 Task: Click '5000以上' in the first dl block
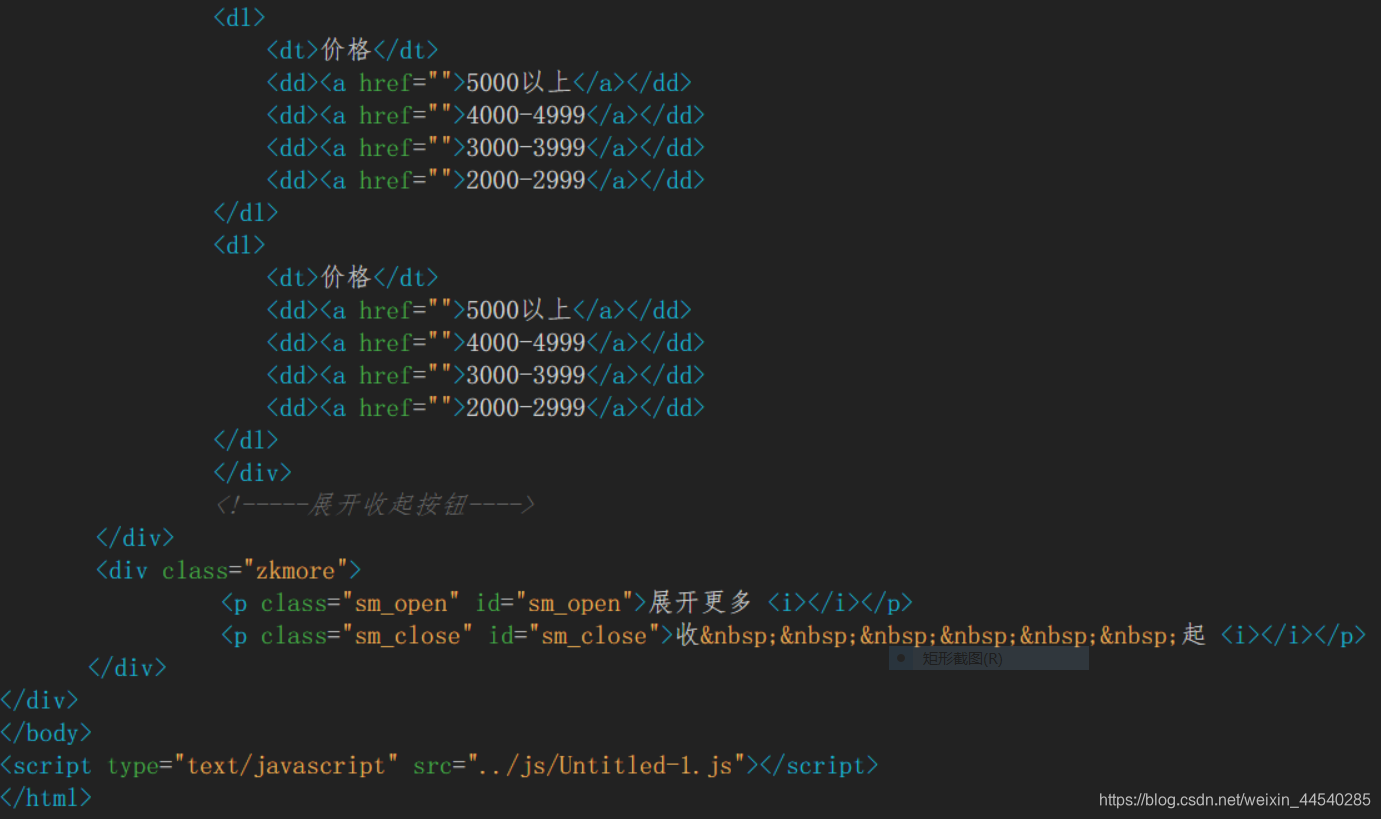click(519, 83)
